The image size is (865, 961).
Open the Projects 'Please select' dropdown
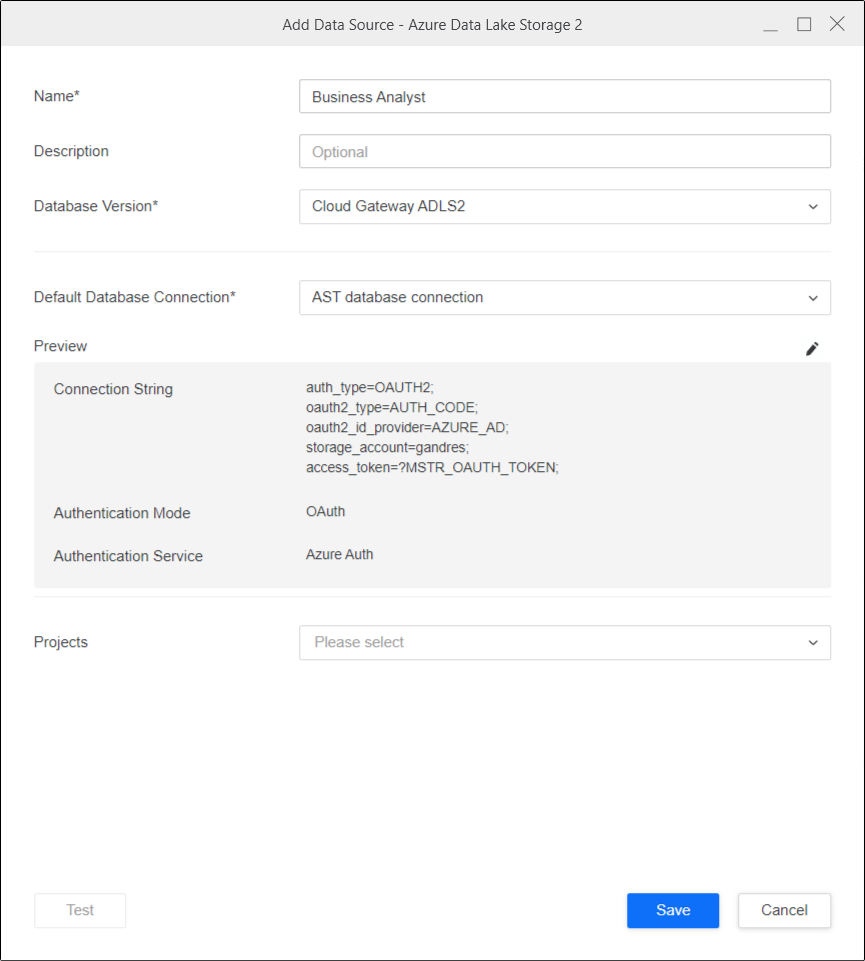tap(564, 643)
